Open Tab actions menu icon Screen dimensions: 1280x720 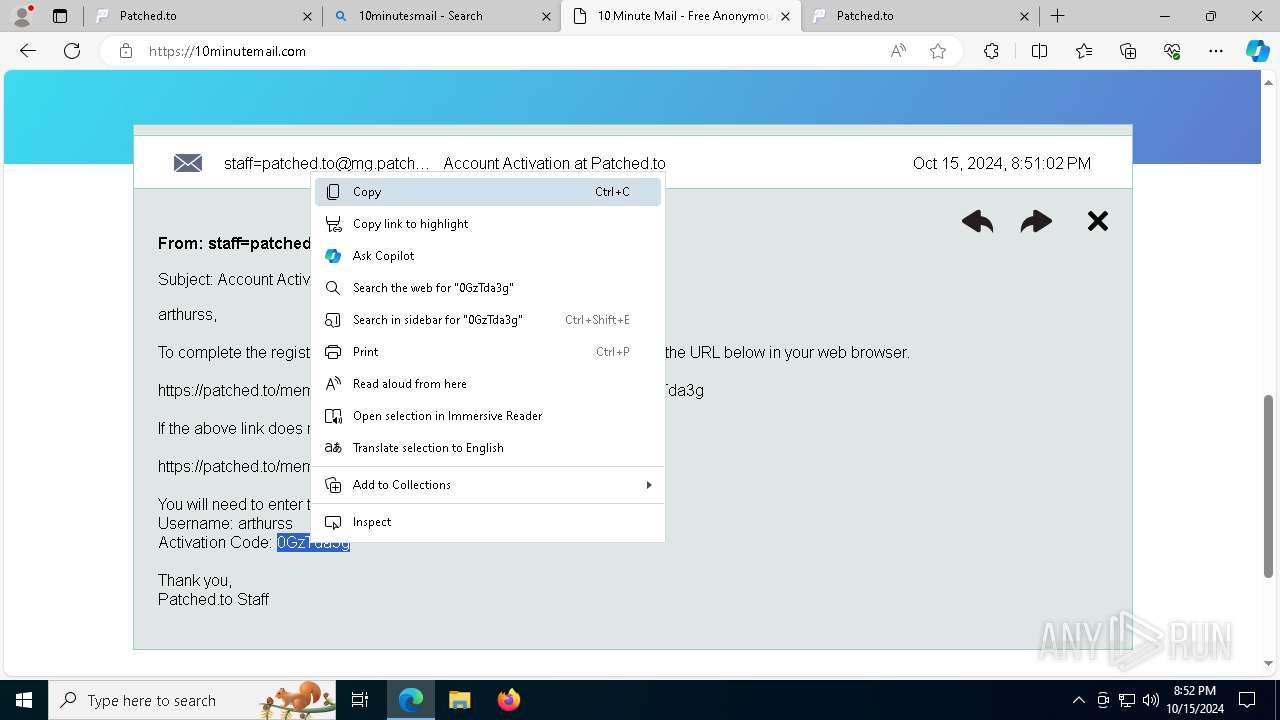[60, 16]
